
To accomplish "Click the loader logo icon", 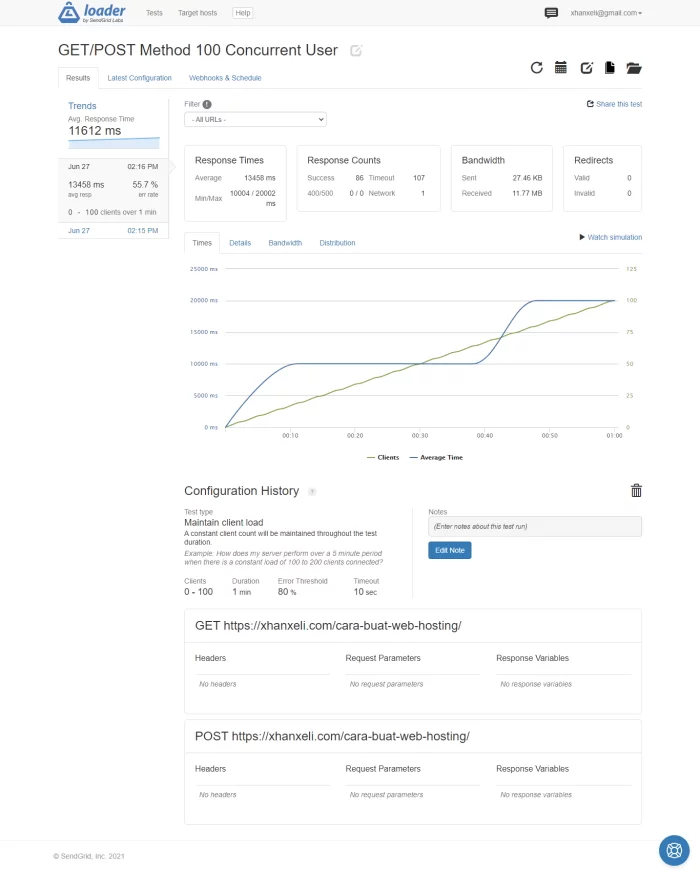I will coord(69,12).
